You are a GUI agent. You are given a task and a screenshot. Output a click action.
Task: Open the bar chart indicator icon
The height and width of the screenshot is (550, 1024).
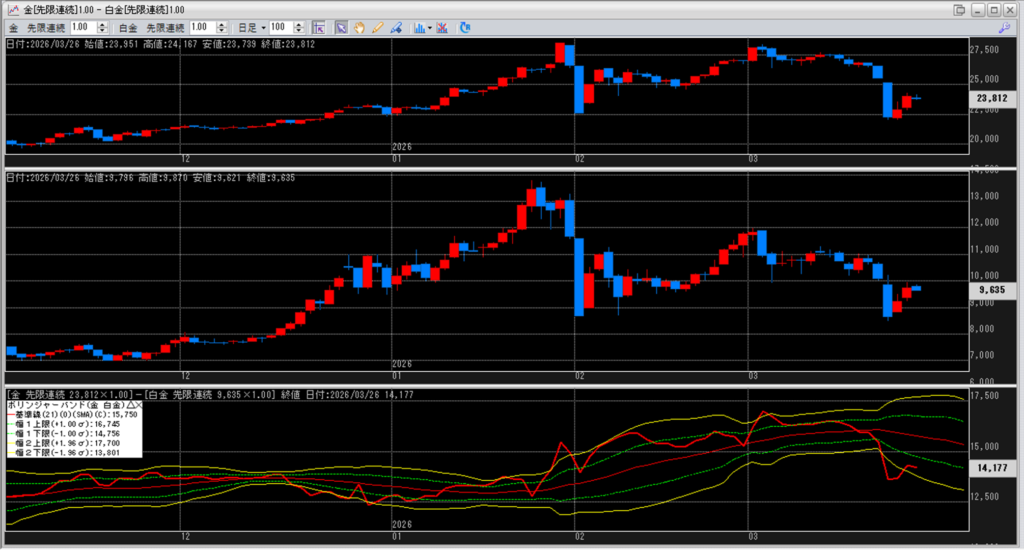click(419, 27)
